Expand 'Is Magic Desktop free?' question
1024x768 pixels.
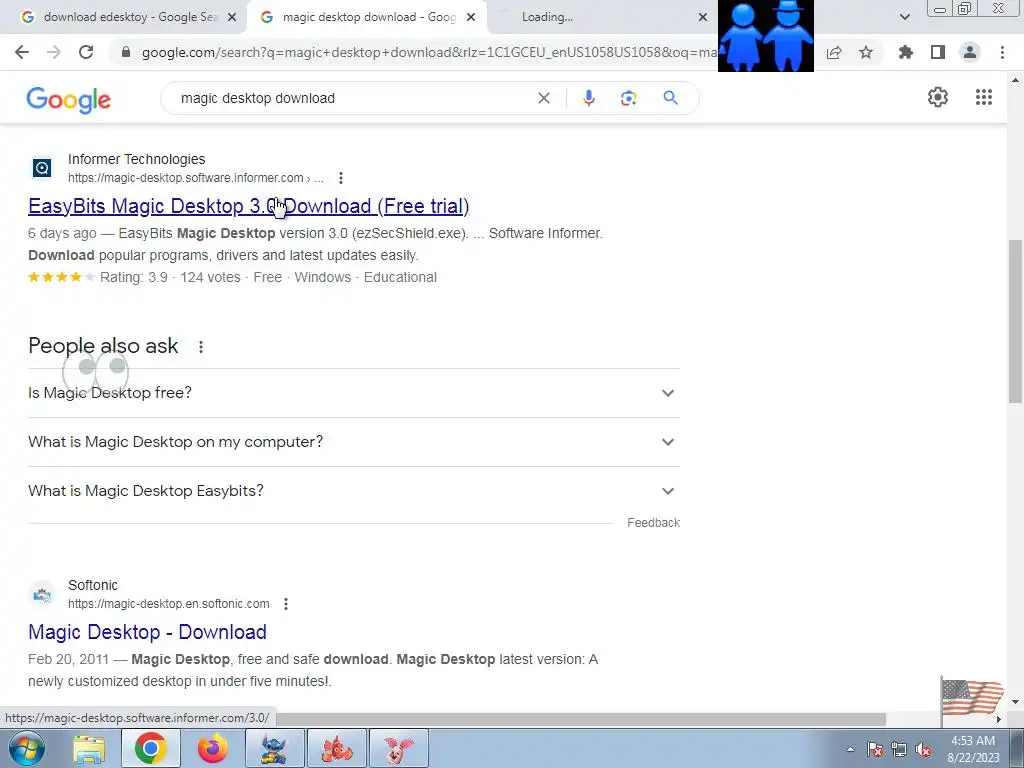(354, 393)
